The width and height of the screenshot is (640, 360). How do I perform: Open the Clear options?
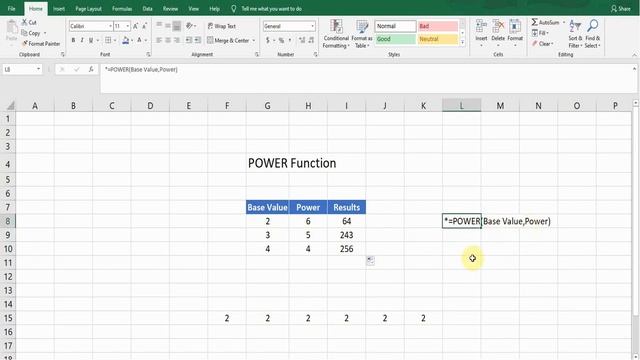(542, 44)
